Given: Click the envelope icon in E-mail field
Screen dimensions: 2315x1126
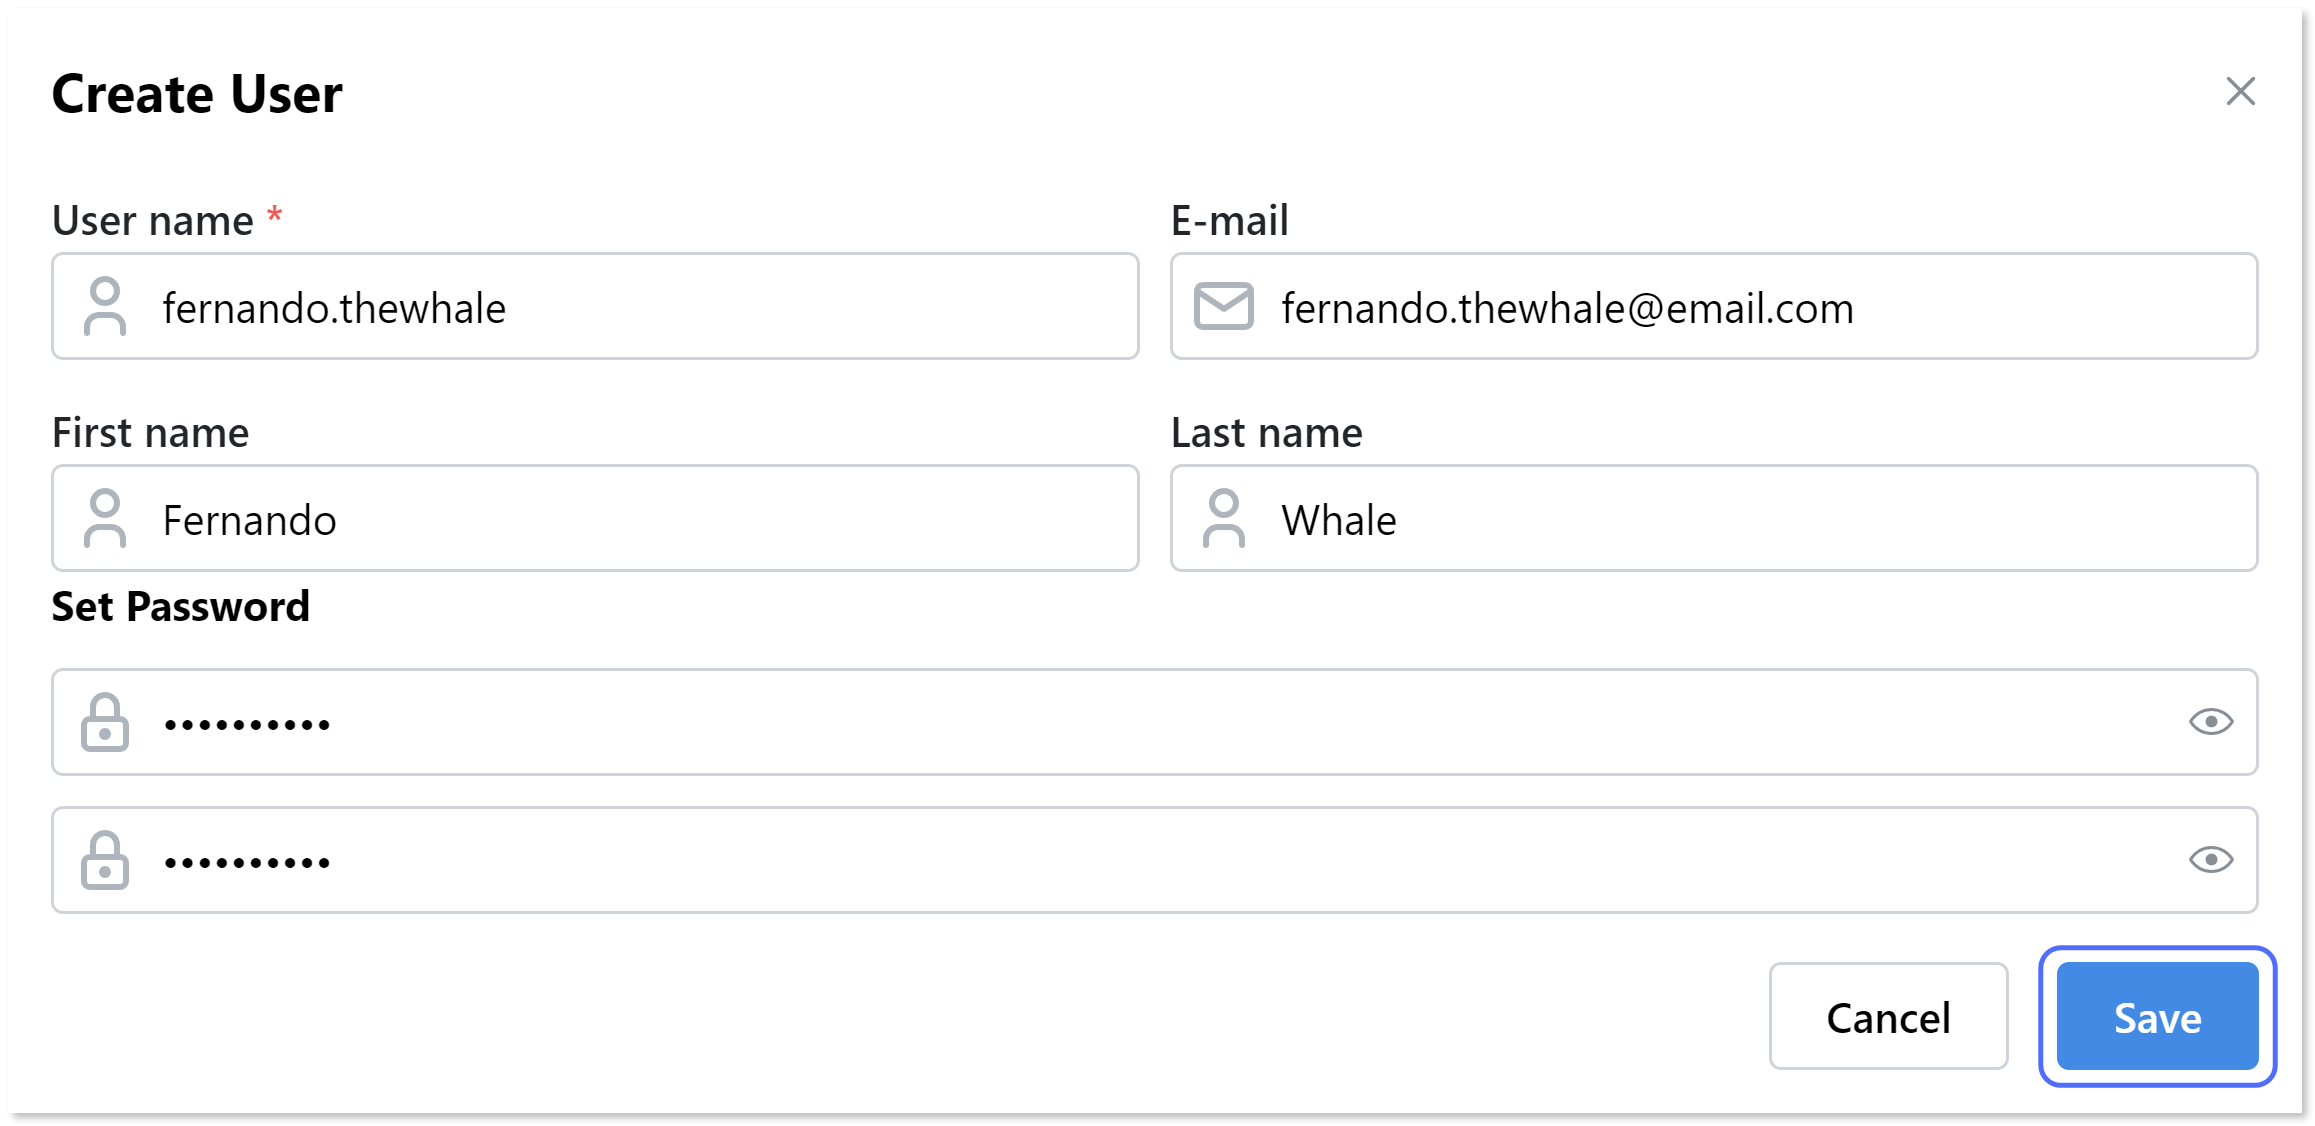Looking at the screenshot, I should click(1223, 307).
